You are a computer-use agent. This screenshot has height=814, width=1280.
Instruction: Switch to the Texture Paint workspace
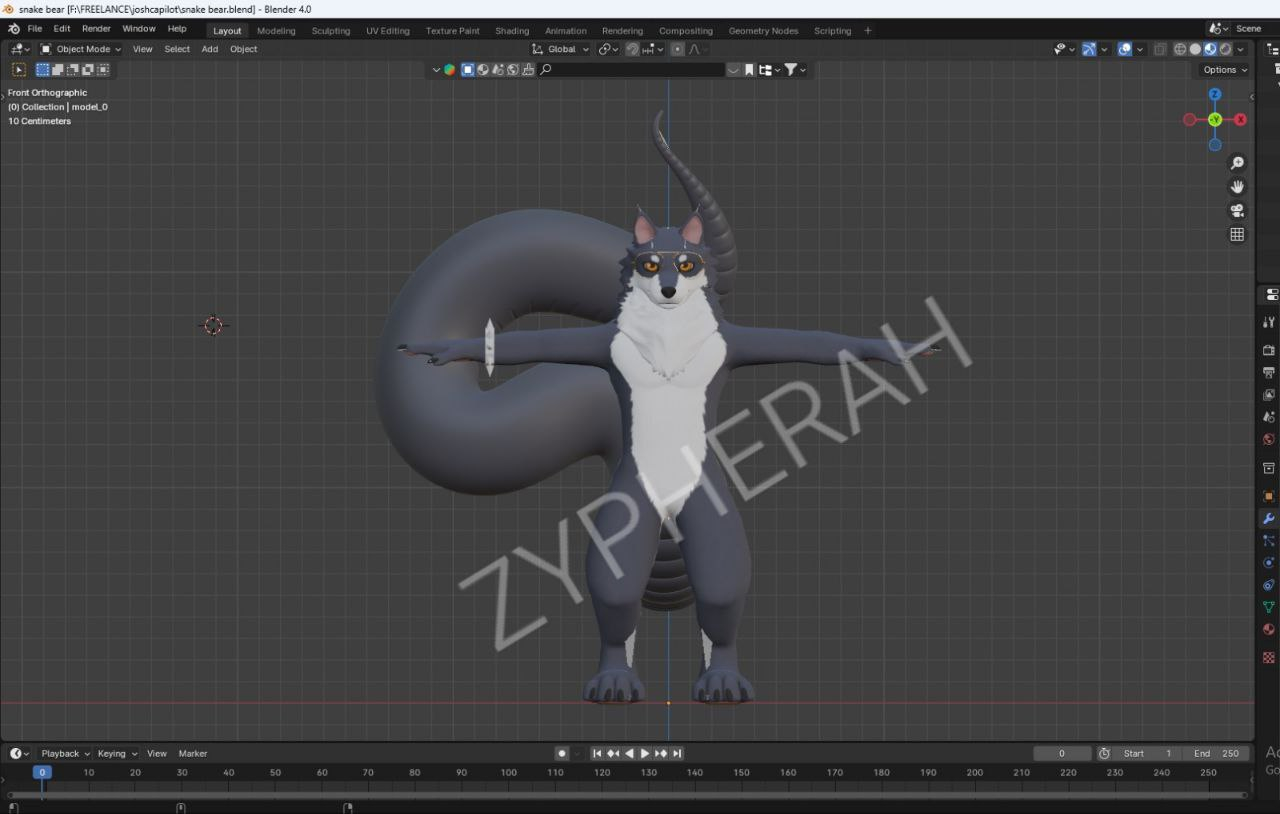pyautogui.click(x=453, y=31)
